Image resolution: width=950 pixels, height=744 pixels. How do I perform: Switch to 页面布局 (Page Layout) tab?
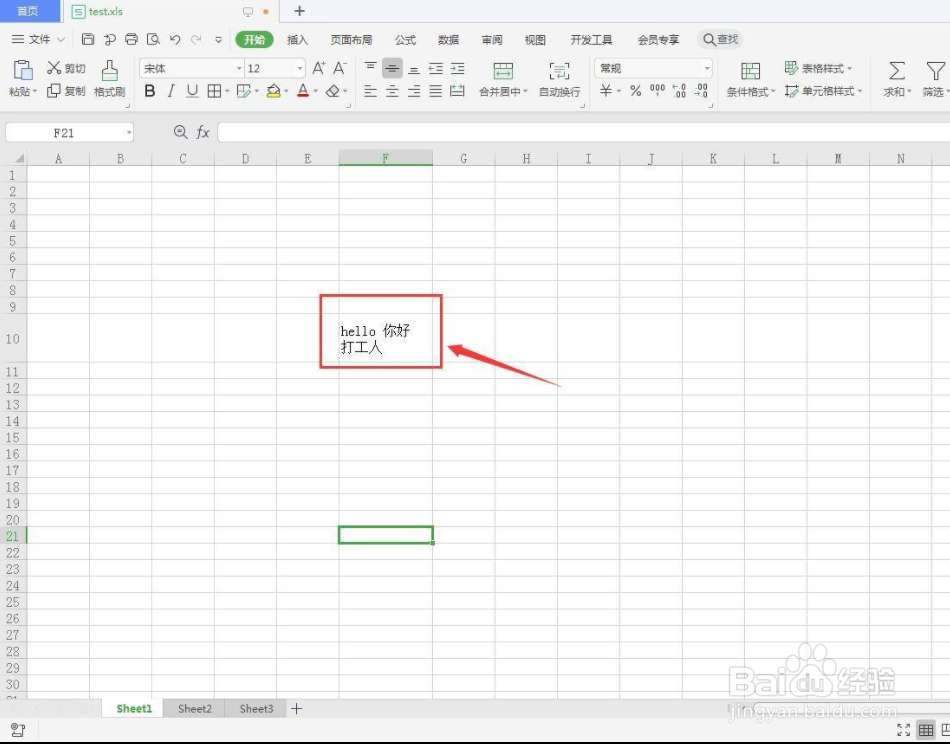tap(351, 40)
